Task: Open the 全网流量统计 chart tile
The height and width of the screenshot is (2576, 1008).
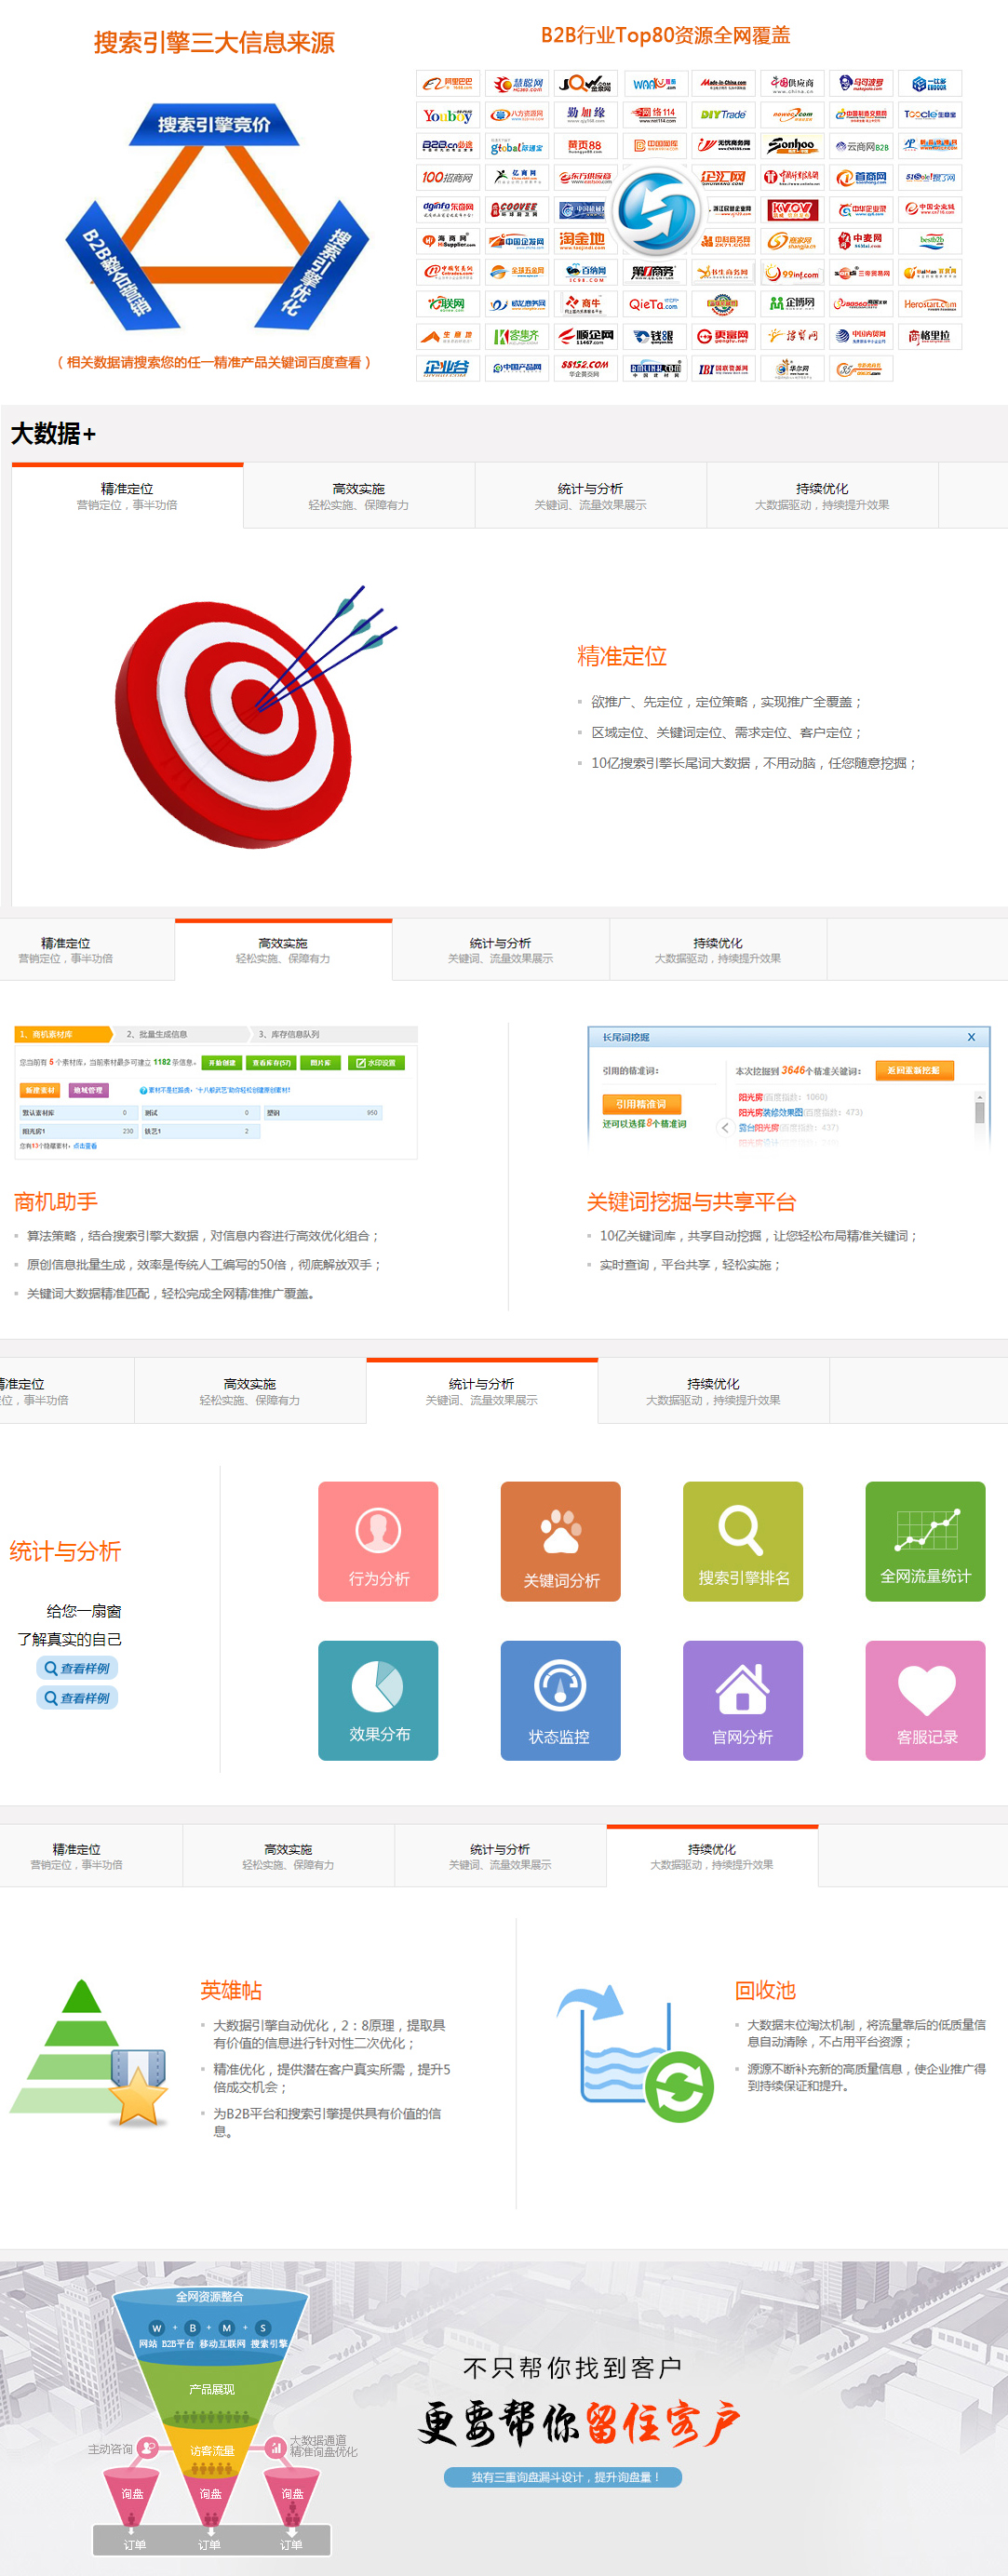Action: pyautogui.click(x=925, y=1541)
